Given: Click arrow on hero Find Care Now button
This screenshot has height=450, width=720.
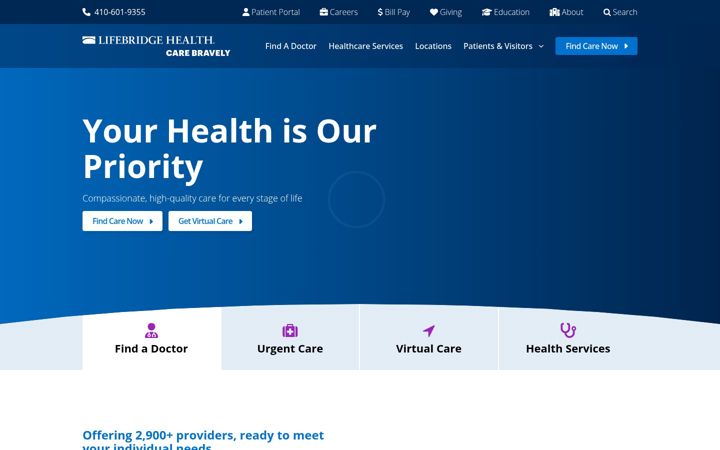Looking at the screenshot, I should tap(151, 221).
